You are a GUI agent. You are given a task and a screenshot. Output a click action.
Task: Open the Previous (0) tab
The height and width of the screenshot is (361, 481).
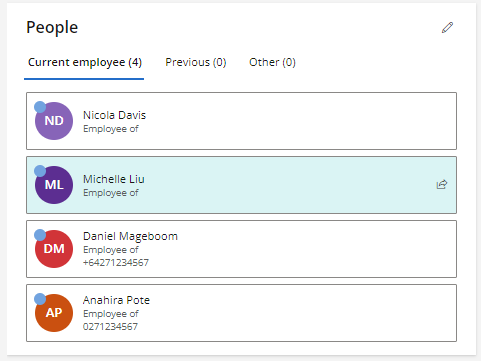coord(196,62)
